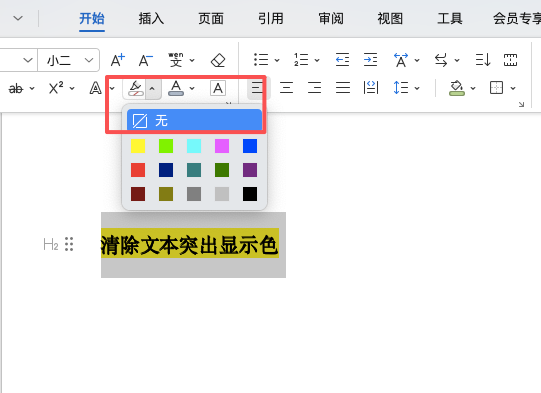Expand the font name dropdown arrow
This screenshot has height=393, width=541.
coord(28,60)
